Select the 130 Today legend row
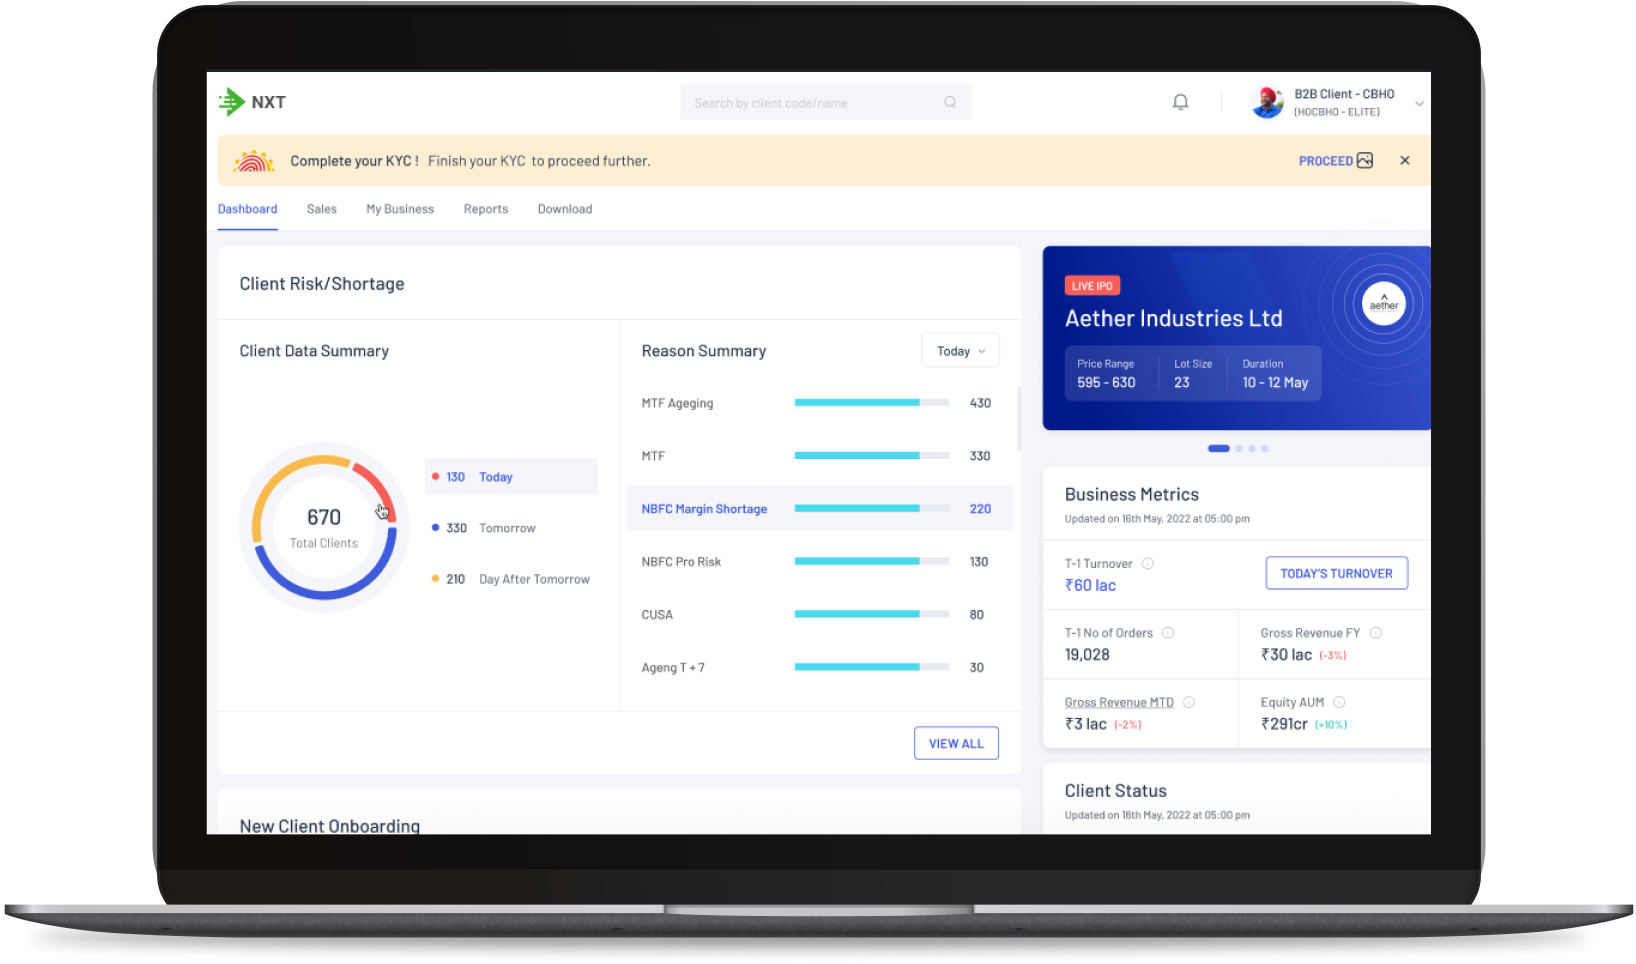Screen dimensions: 1636x964 click(x=511, y=477)
